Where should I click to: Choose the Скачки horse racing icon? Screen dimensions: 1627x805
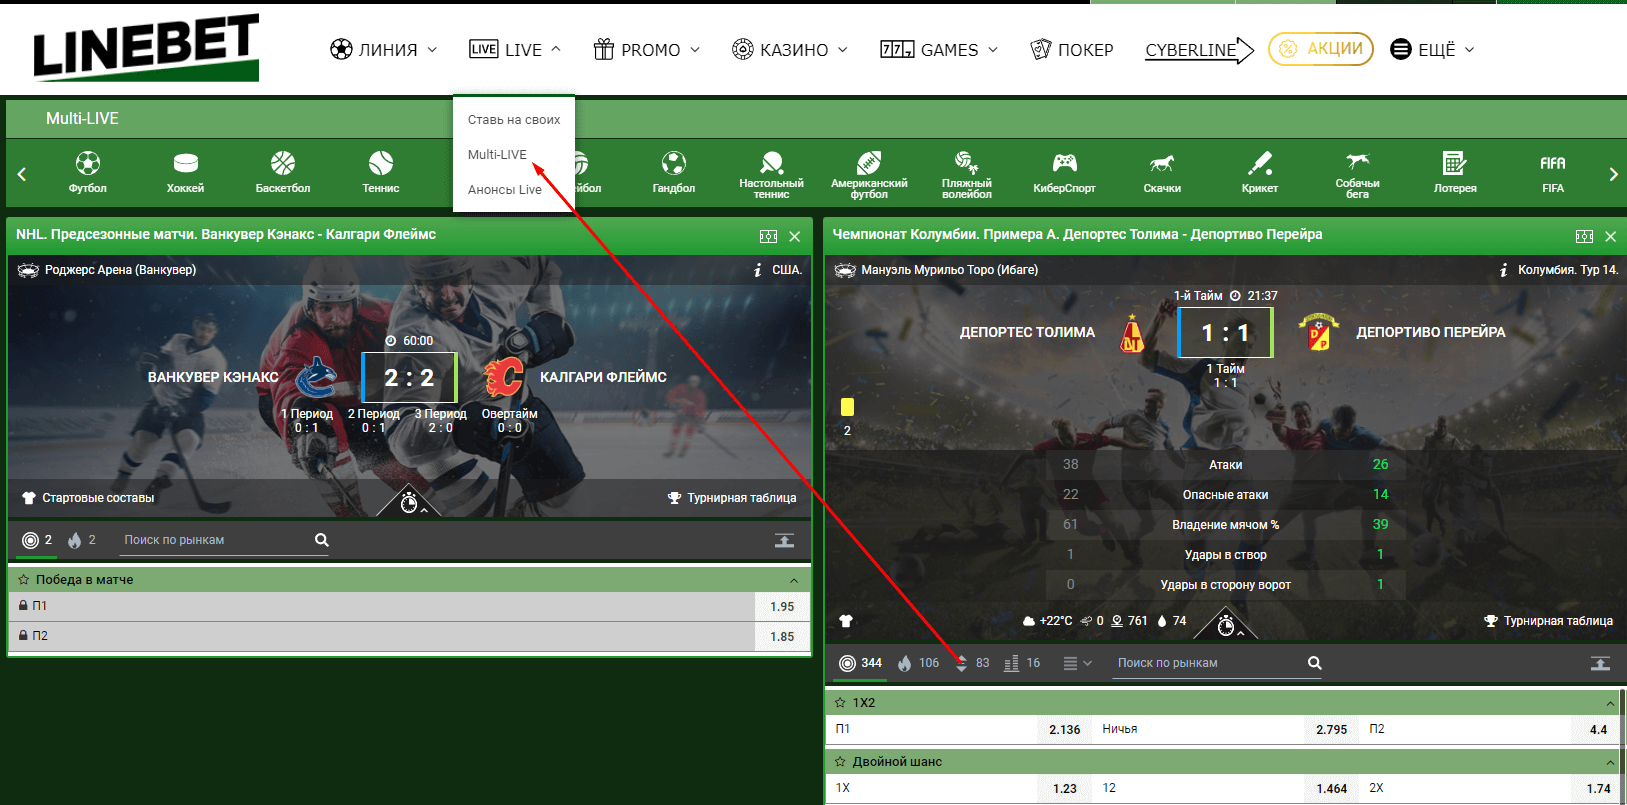[1162, 172]
